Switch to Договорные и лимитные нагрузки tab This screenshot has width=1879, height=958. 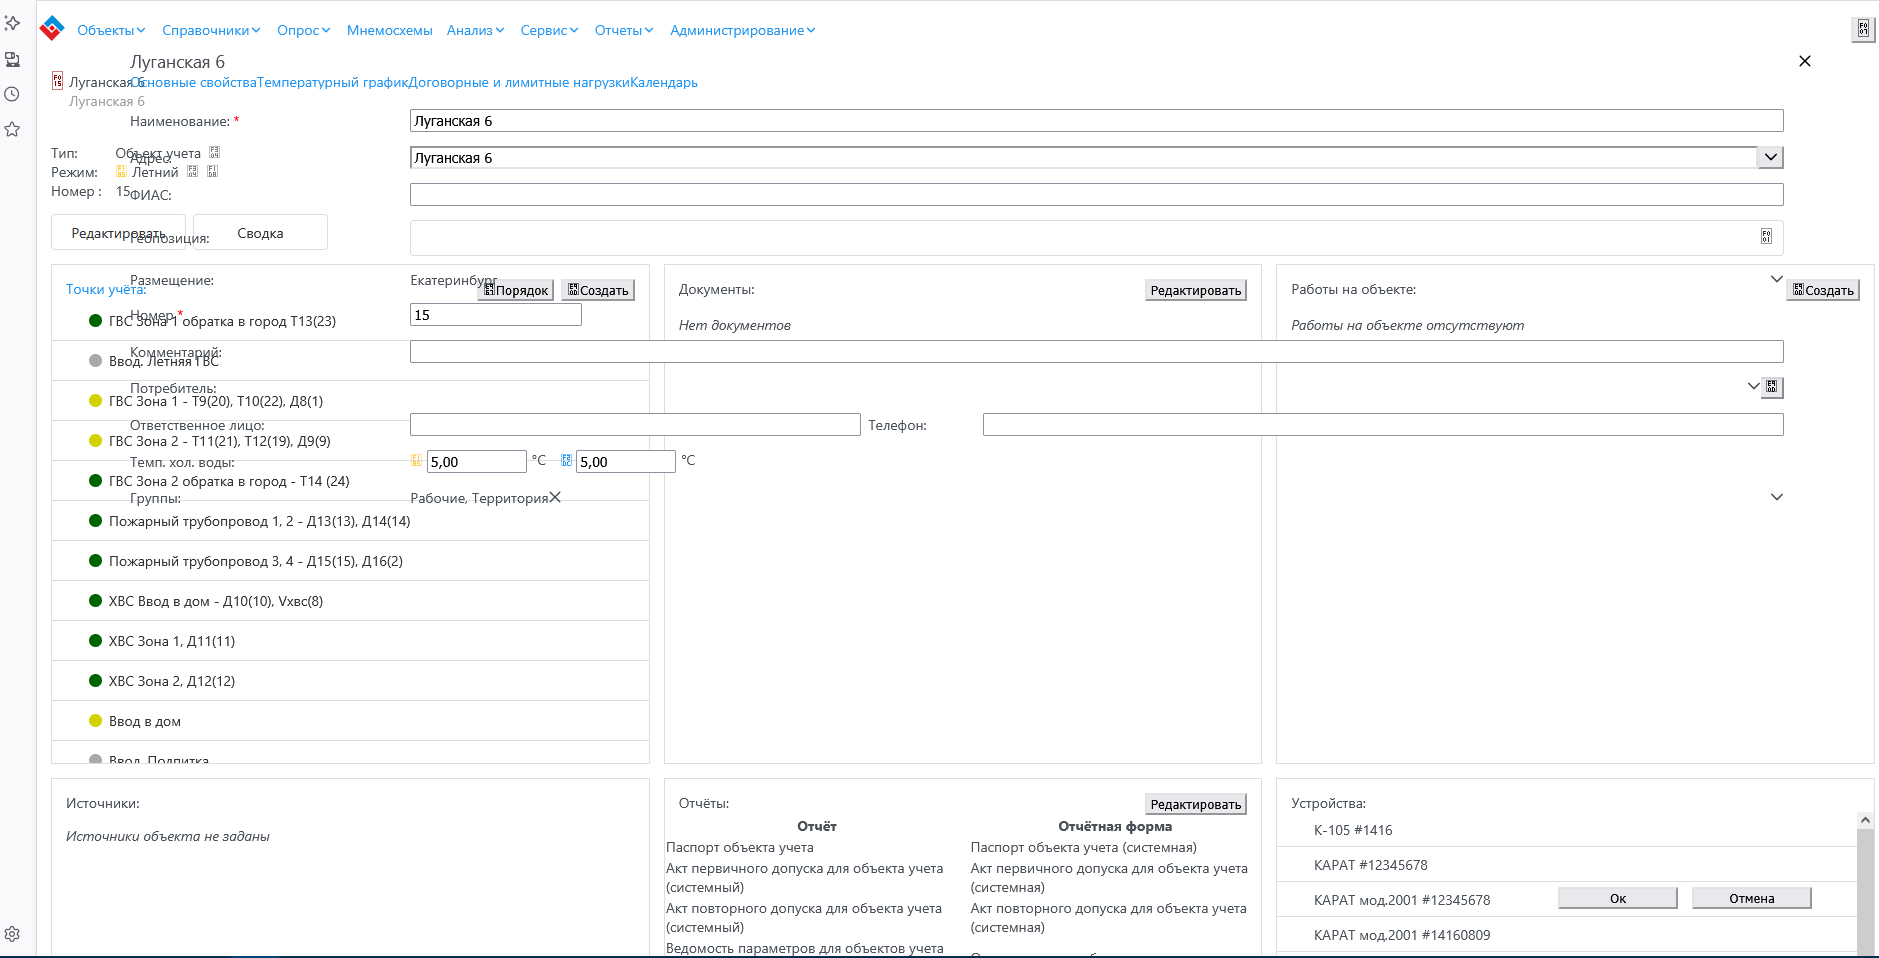[519, 82]
